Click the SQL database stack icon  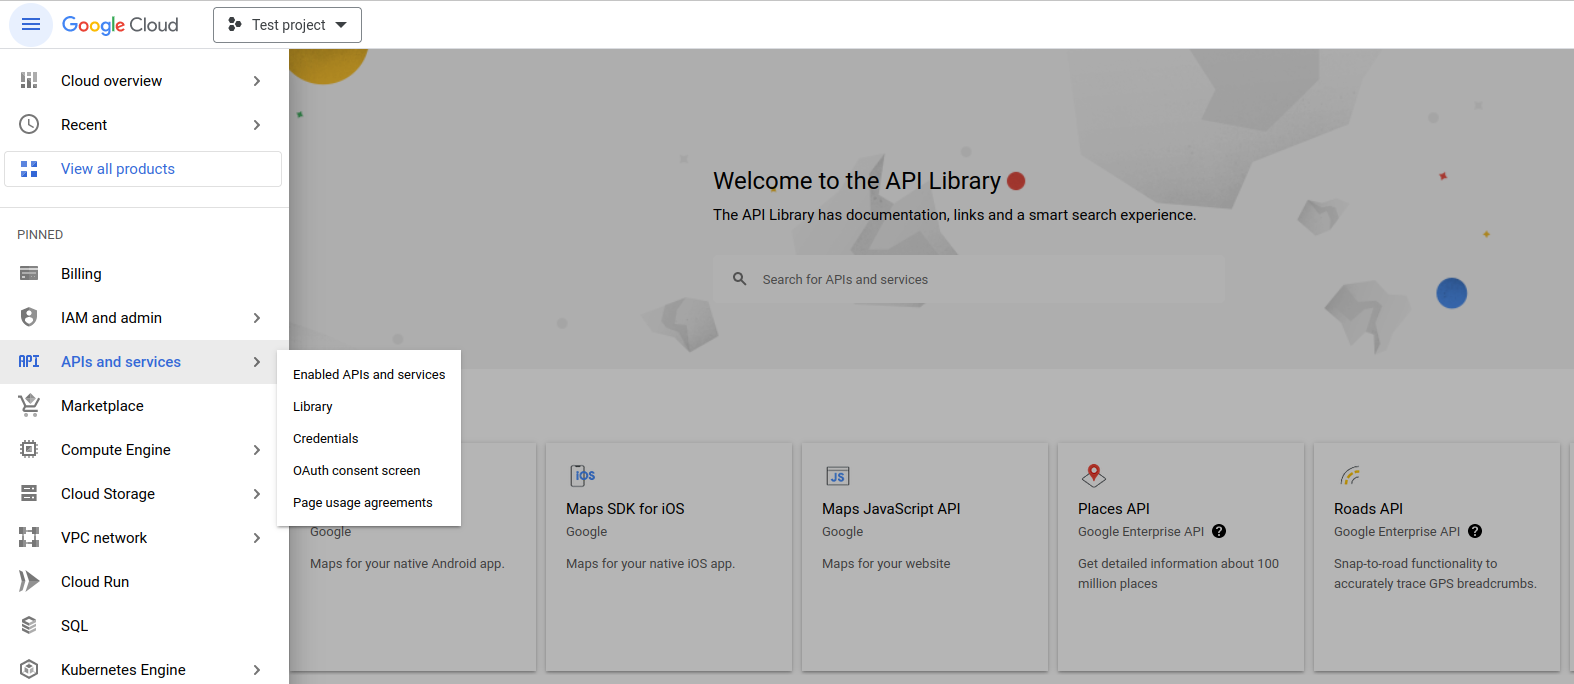(29, 625)
